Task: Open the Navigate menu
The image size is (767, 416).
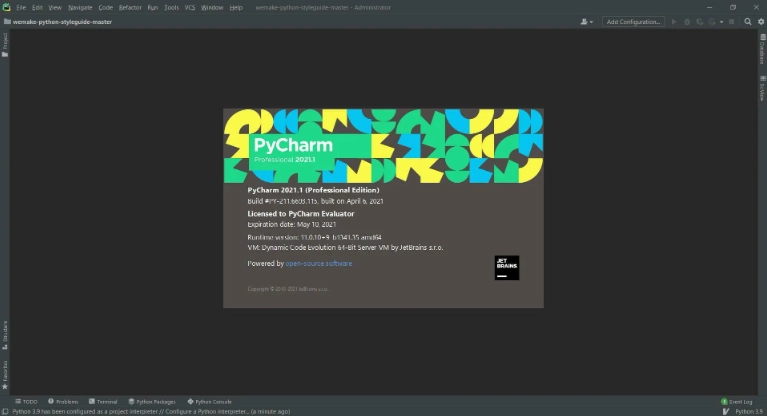Action: click(80, 7)
